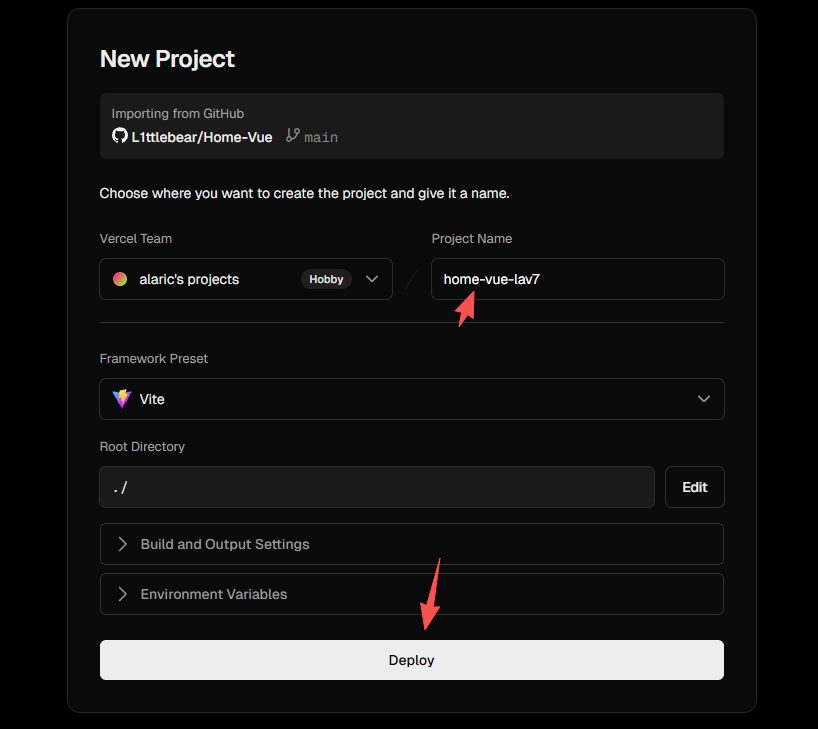Image resolution: width=818 pixels, height=729 pixels.
Task: Open Vercel Team dropdown via its chevron
Action: point(372,279)
